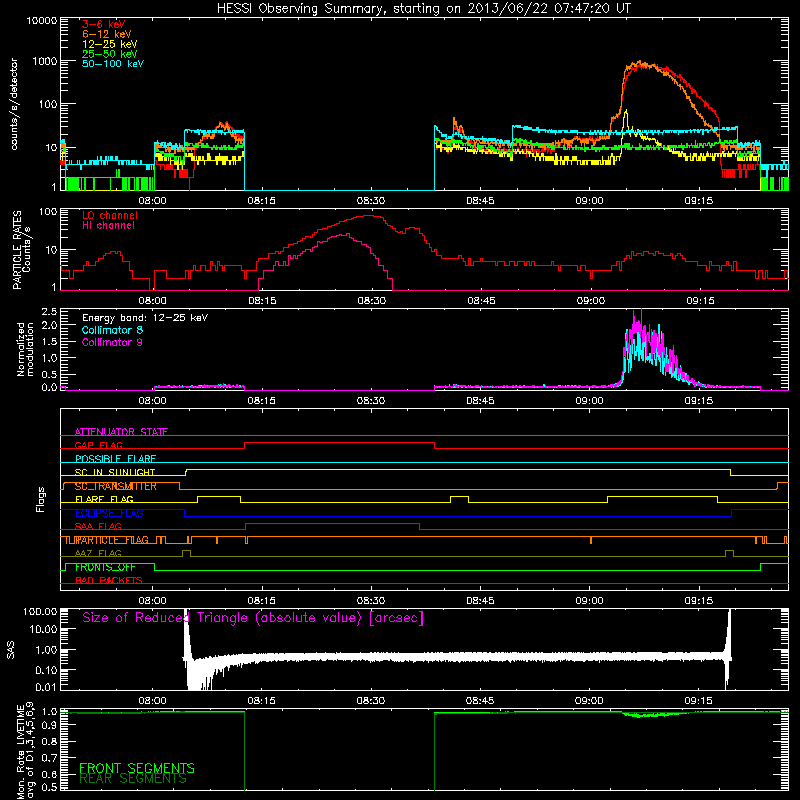The image size is (800, 800).
Task: Select the 6-12 keV legend label
Action: click(107, 34)
